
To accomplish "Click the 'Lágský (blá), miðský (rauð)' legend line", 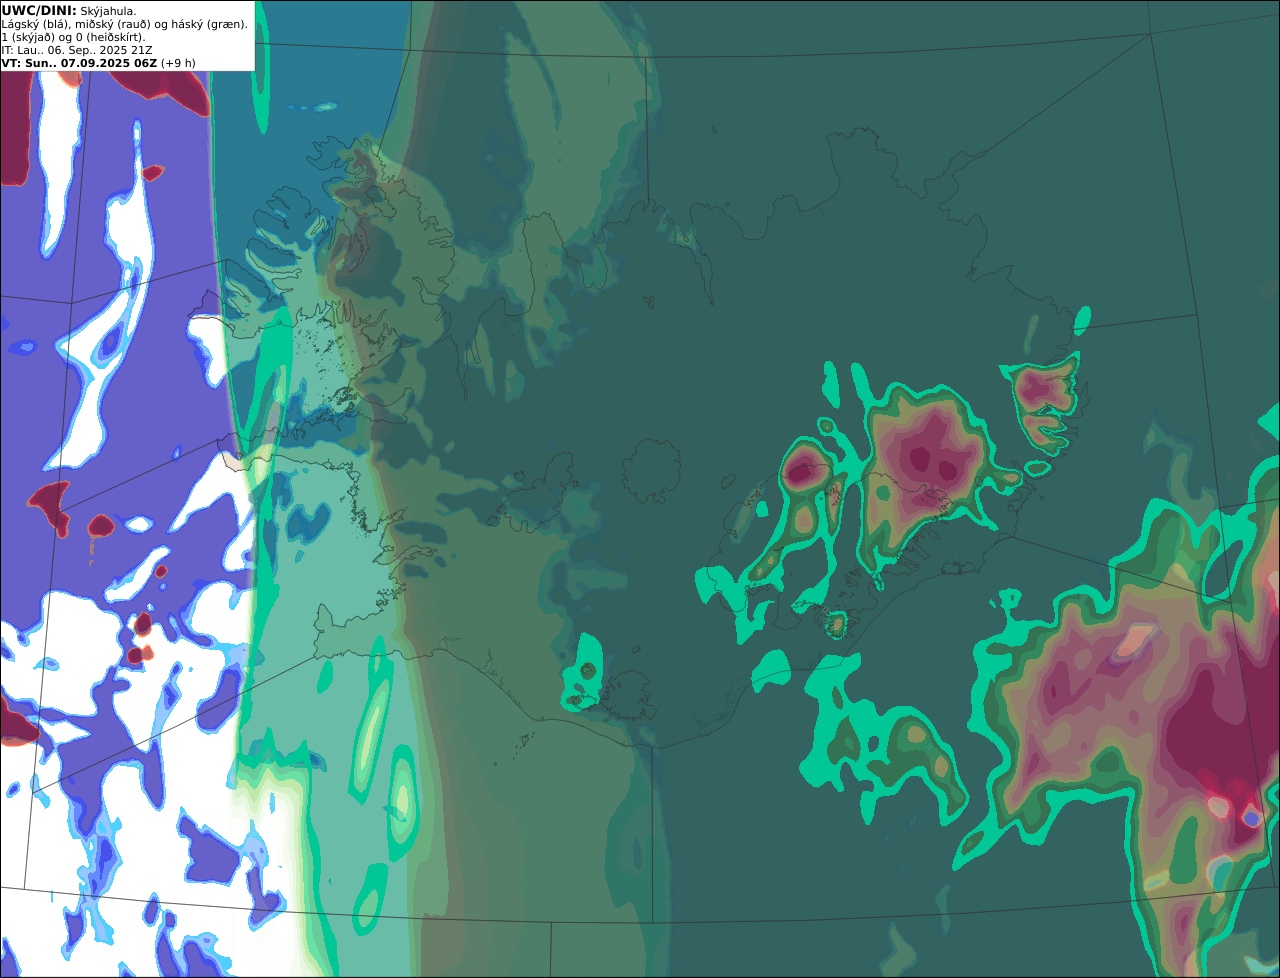I will pyautogui.click(x=125, y=24).
